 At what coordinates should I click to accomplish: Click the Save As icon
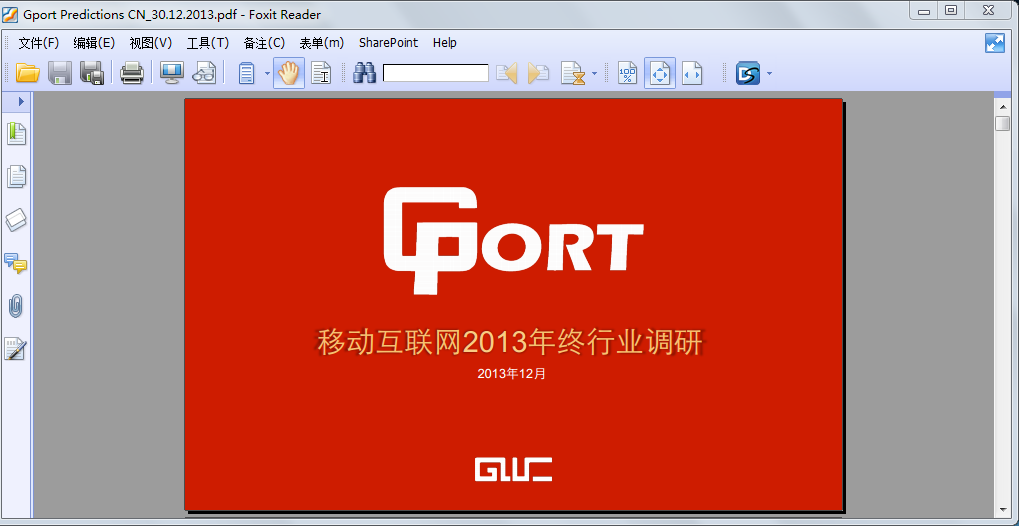92,73
